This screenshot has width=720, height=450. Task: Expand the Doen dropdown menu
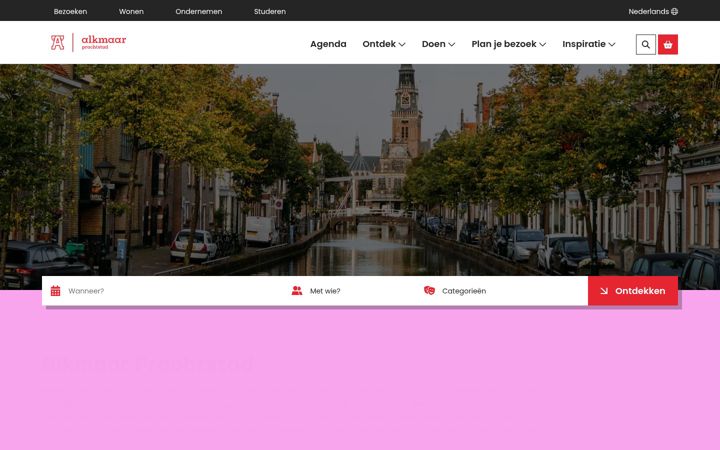pyautogui.click(x=439, y=44)
